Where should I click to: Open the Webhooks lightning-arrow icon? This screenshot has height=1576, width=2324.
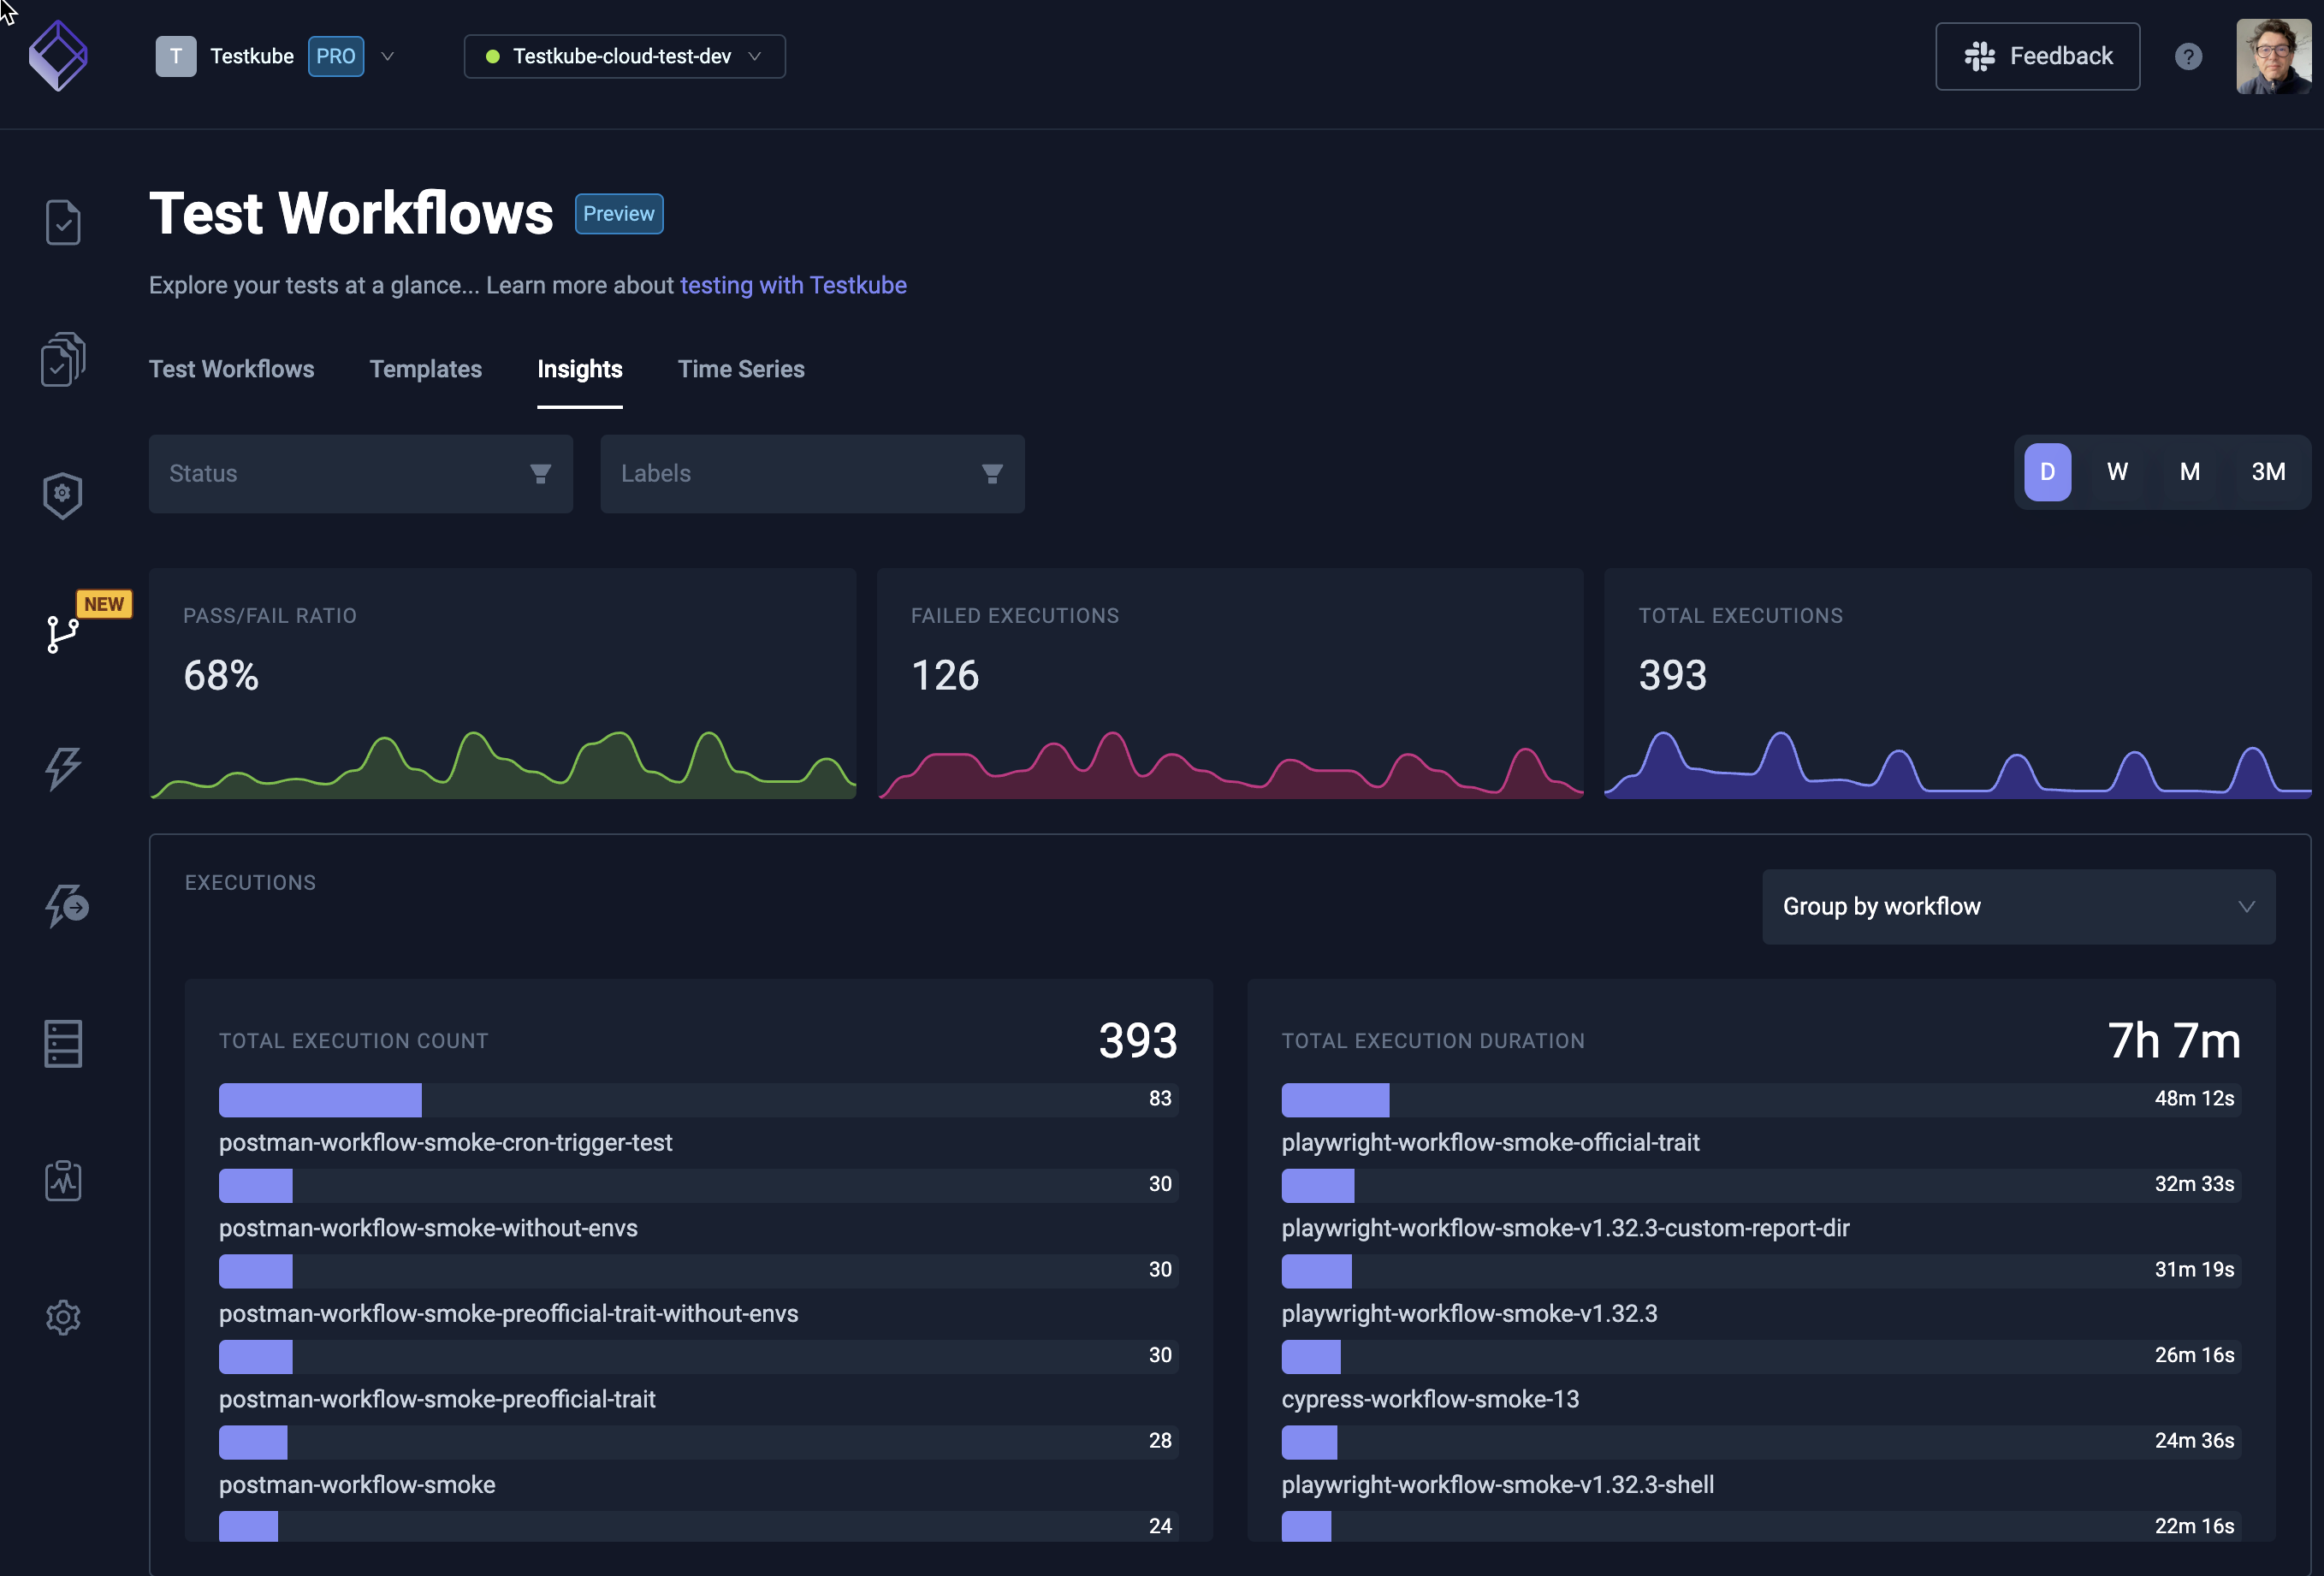(66, 906)
